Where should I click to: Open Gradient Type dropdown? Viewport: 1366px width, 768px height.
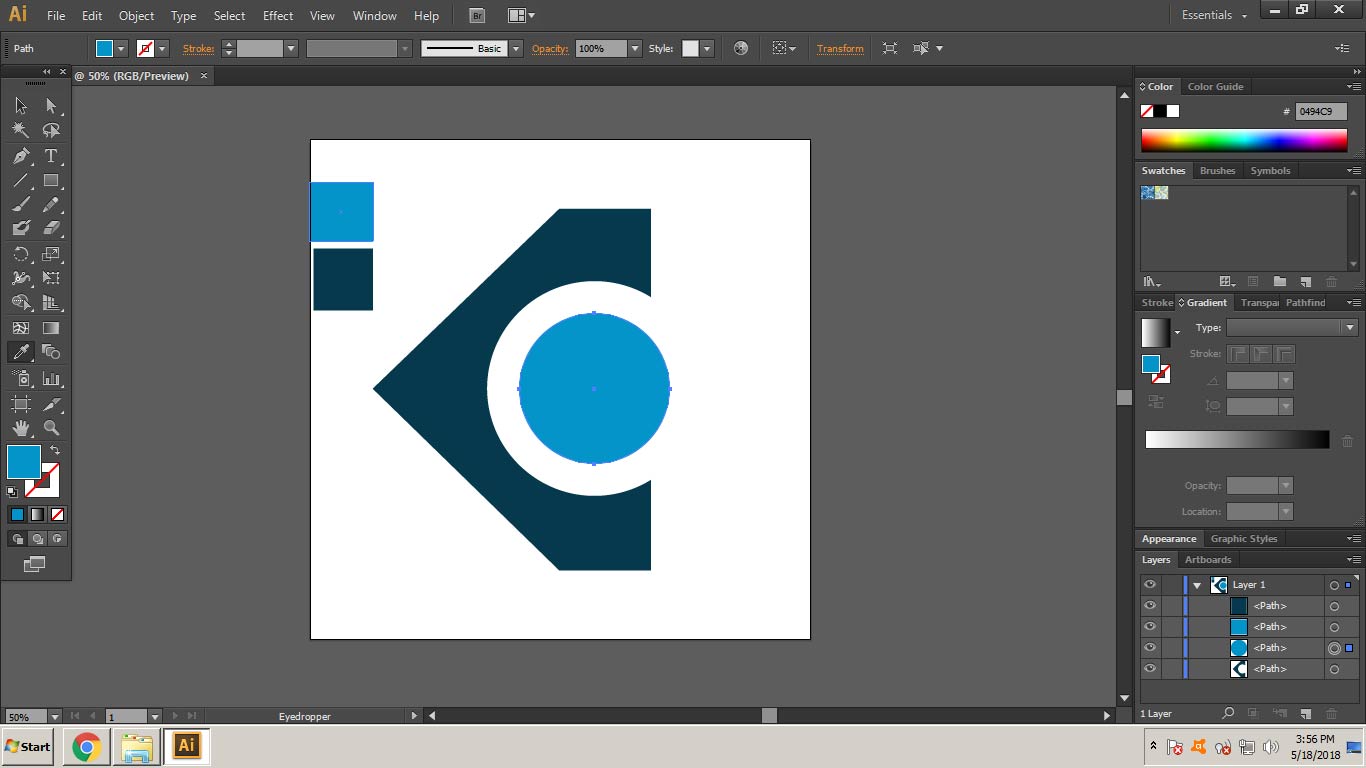point(1291,328)
